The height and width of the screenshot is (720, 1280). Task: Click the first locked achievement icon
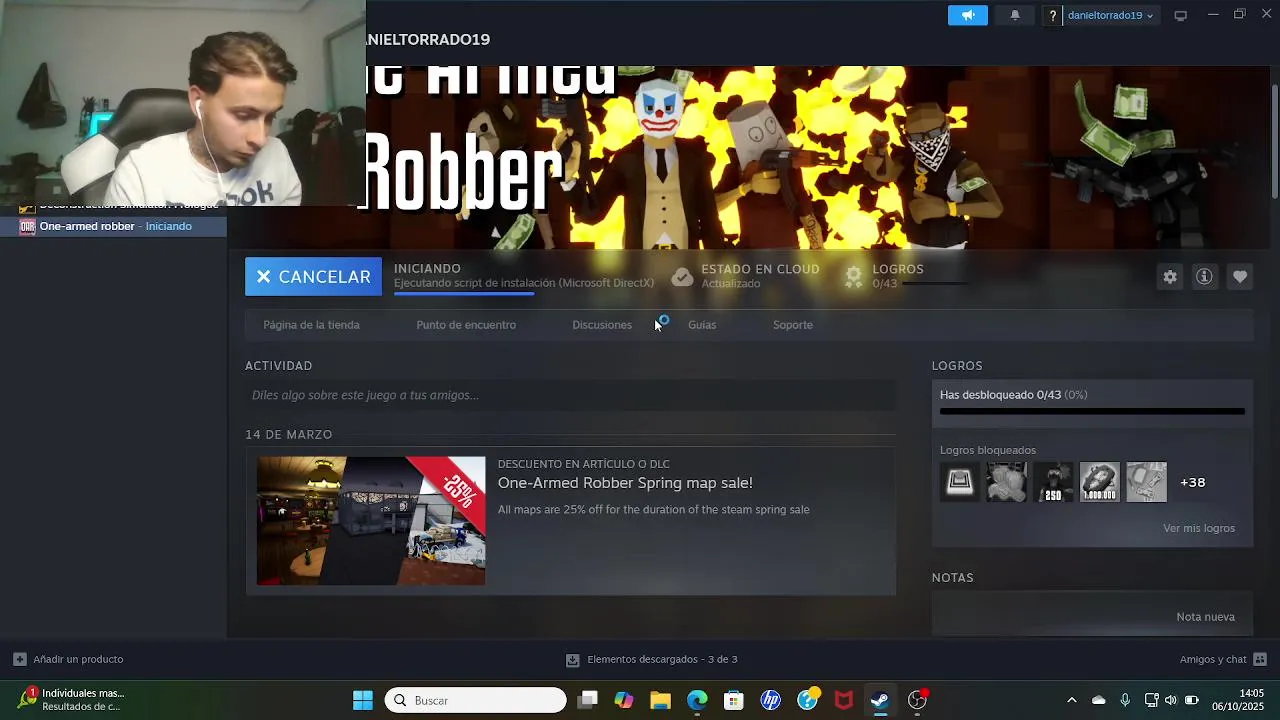960,482
